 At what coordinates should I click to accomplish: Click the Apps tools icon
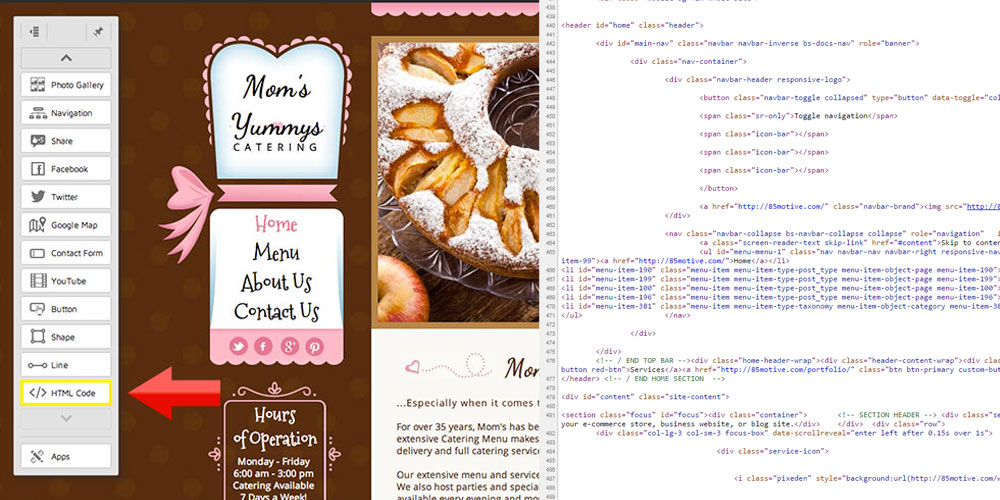[x=38, y=457]
